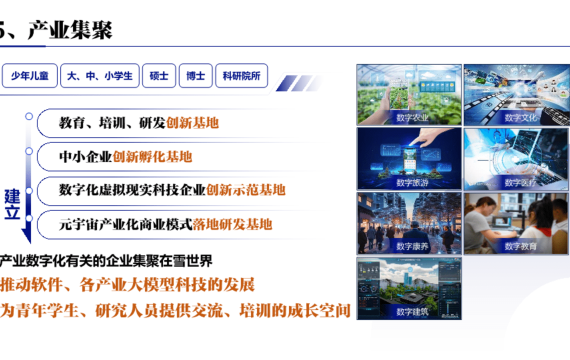This screenshot has width=570, height=360.
Task: Click the 硕士 label box
Action: pos(159,76)
